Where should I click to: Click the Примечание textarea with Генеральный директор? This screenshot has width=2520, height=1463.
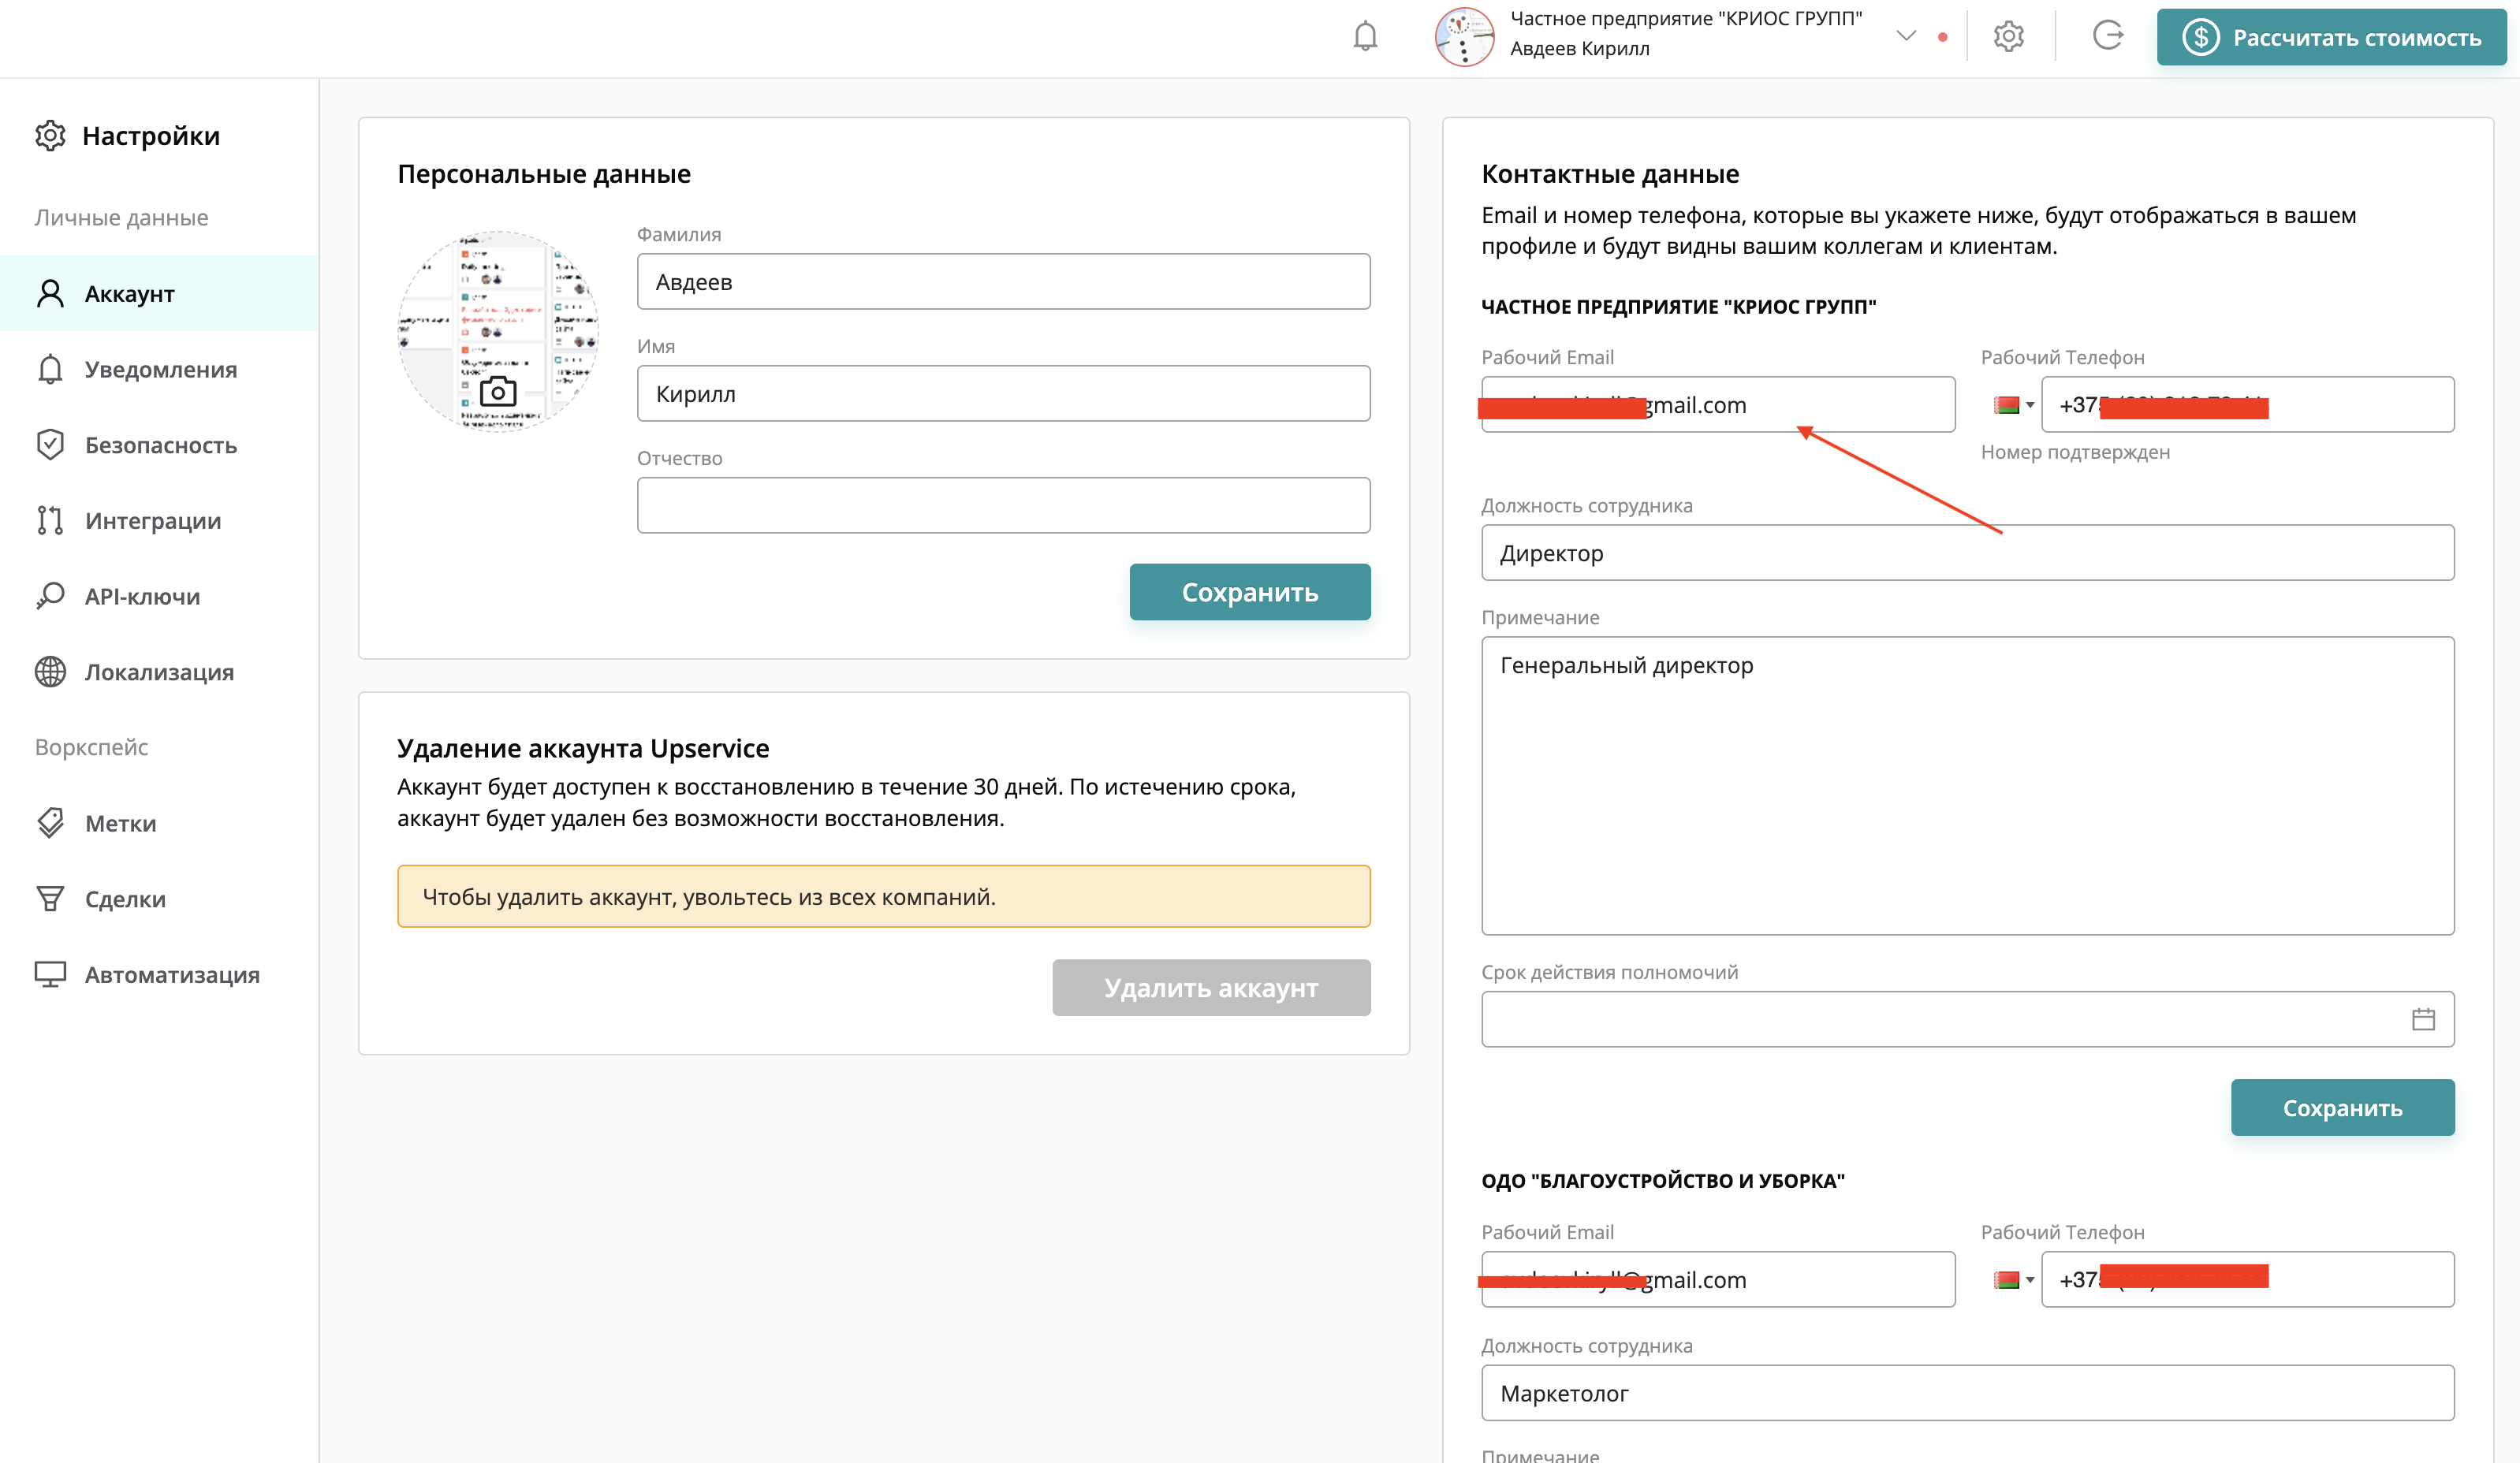[1967, 785]
